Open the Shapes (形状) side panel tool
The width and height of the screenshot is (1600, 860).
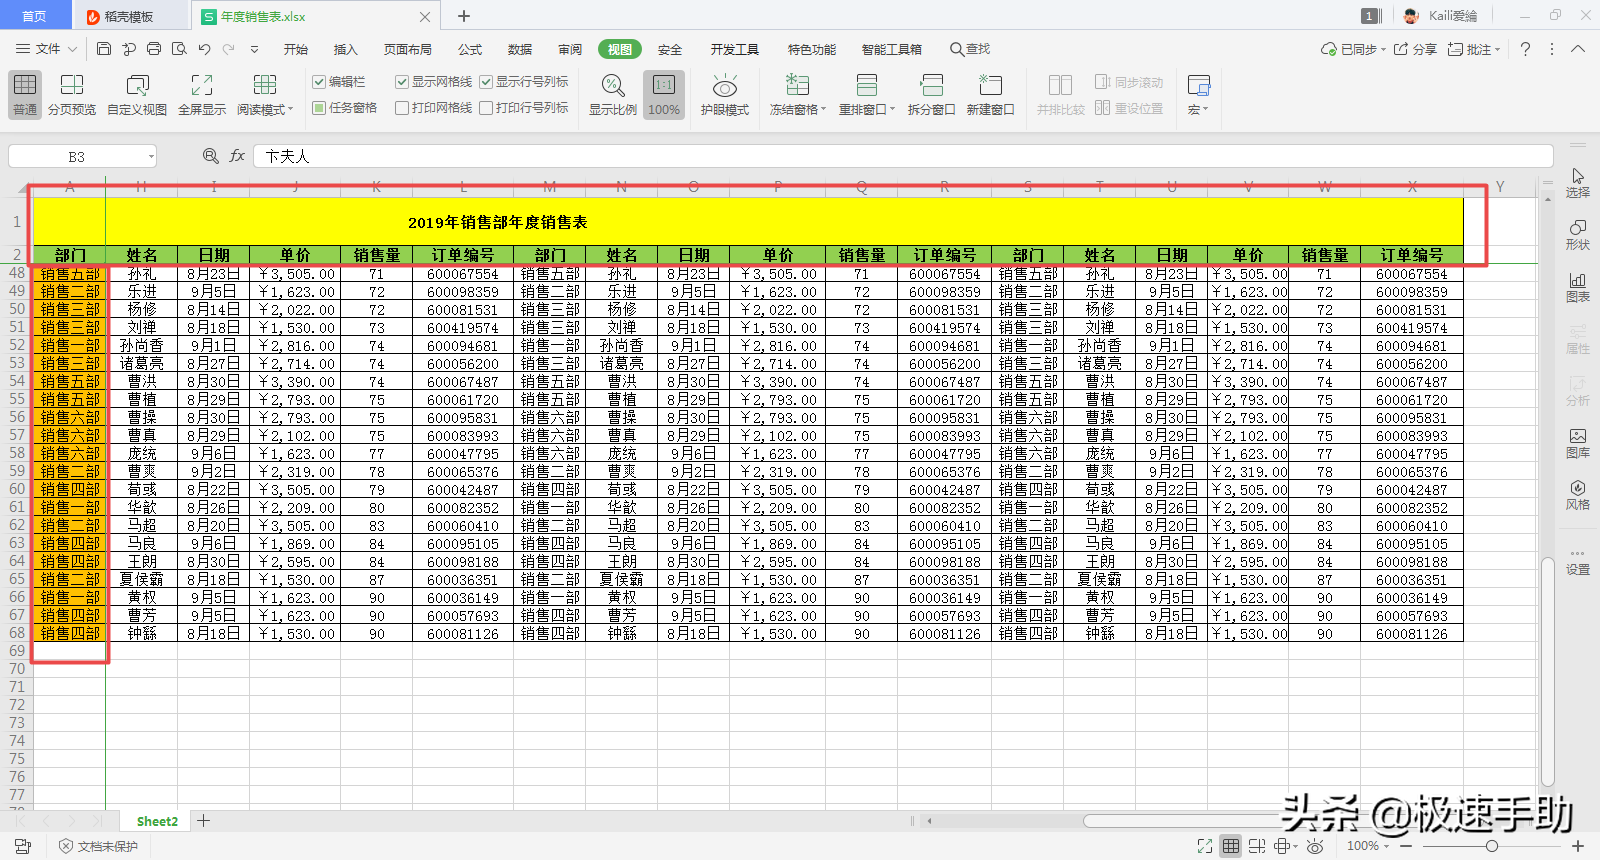(1577, 235)
